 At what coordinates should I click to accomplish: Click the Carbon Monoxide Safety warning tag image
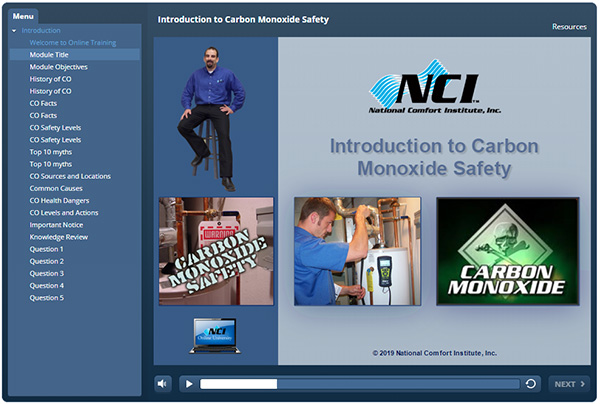tap(216, 251)
